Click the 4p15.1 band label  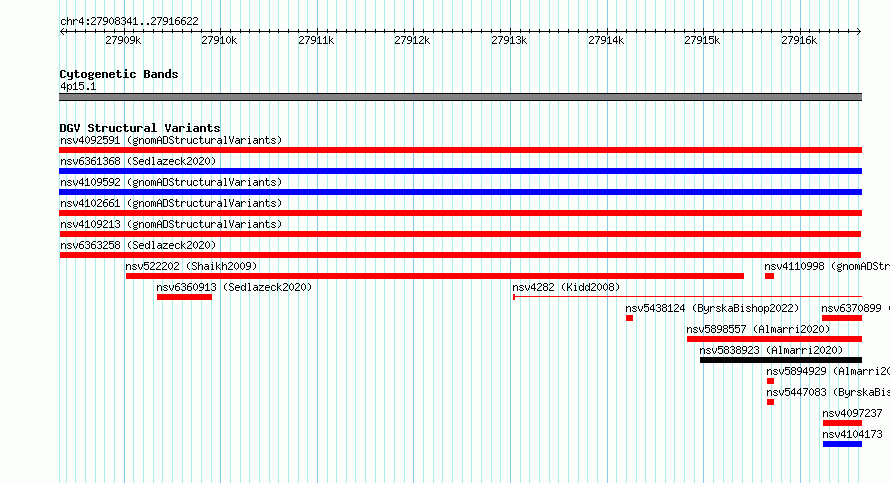pos(78,86)
